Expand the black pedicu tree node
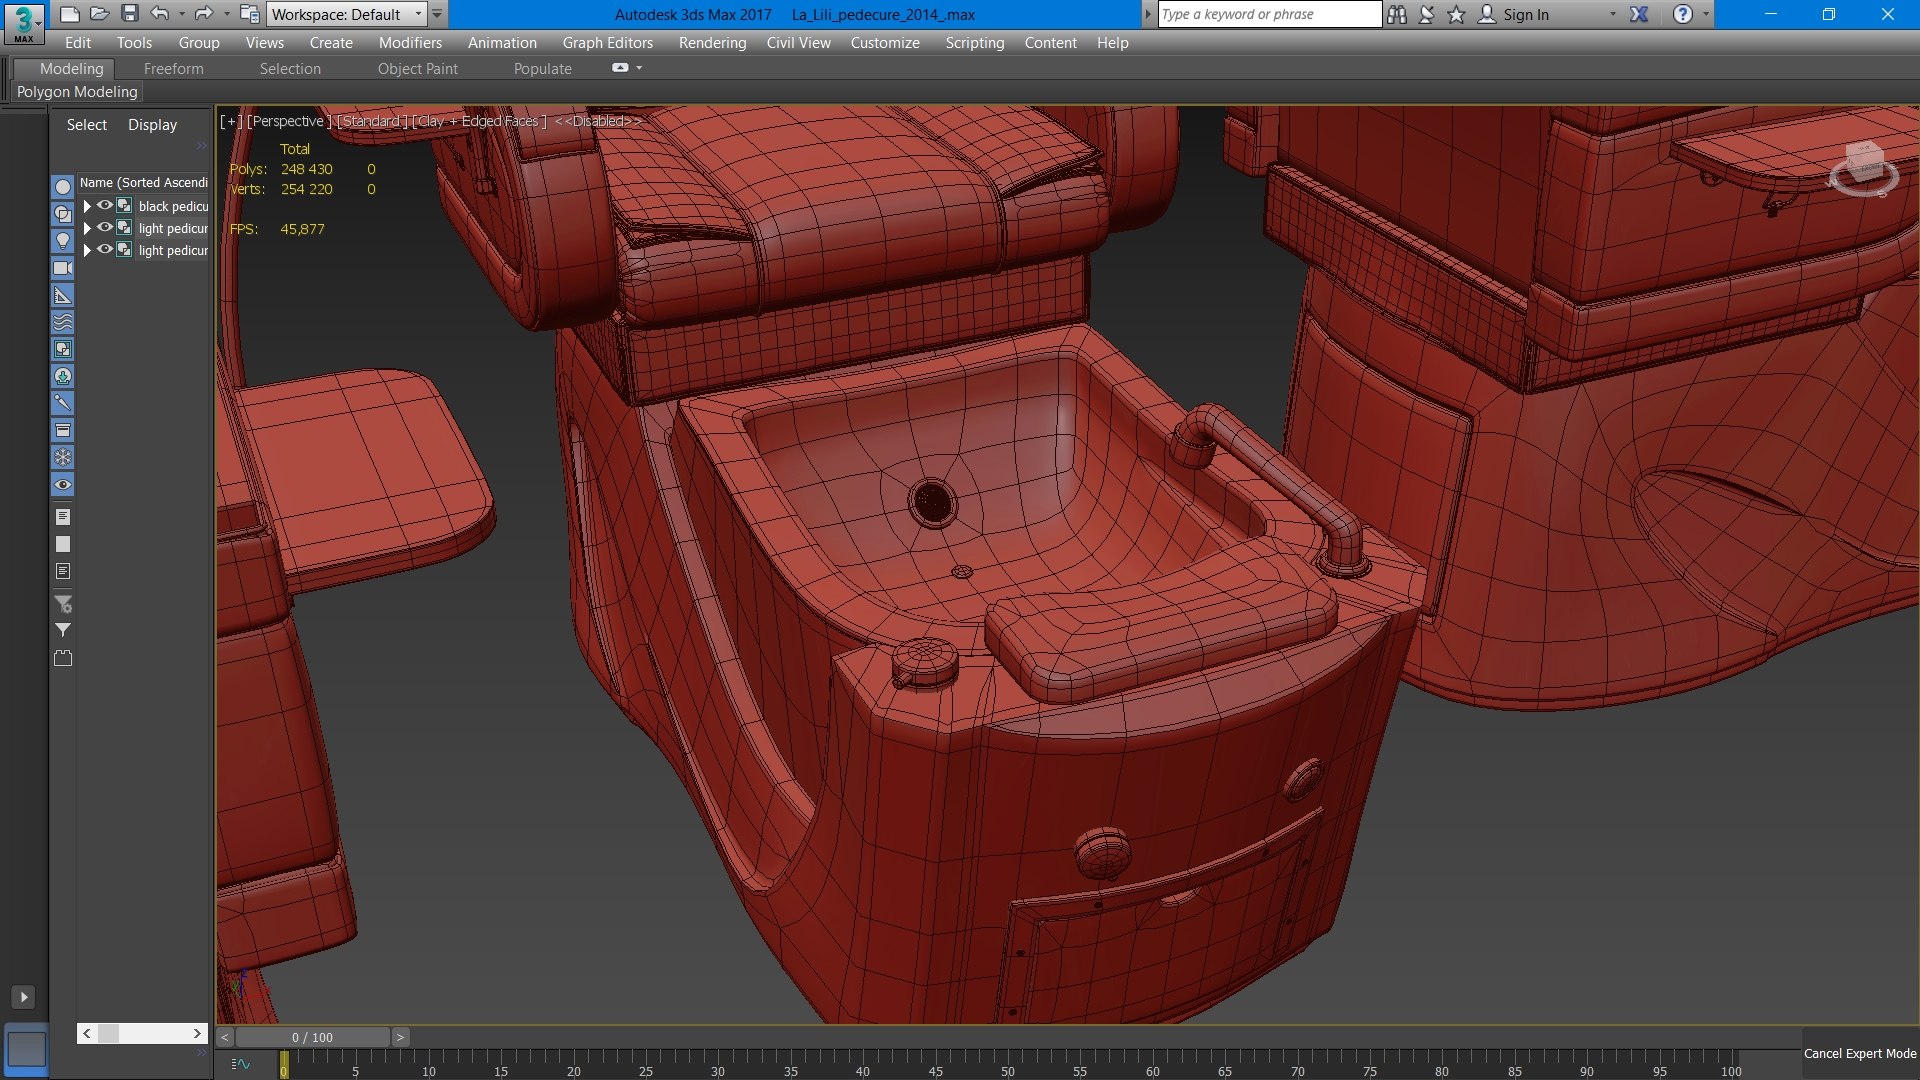Screen dimensions: 1920x1080 click(87, 206)
